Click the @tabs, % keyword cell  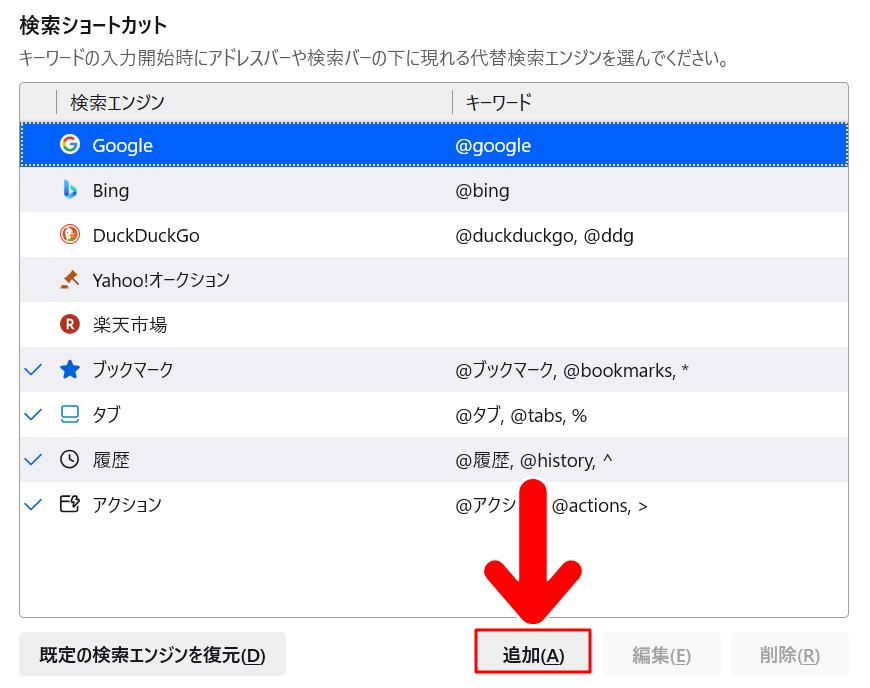pos(521,415)
